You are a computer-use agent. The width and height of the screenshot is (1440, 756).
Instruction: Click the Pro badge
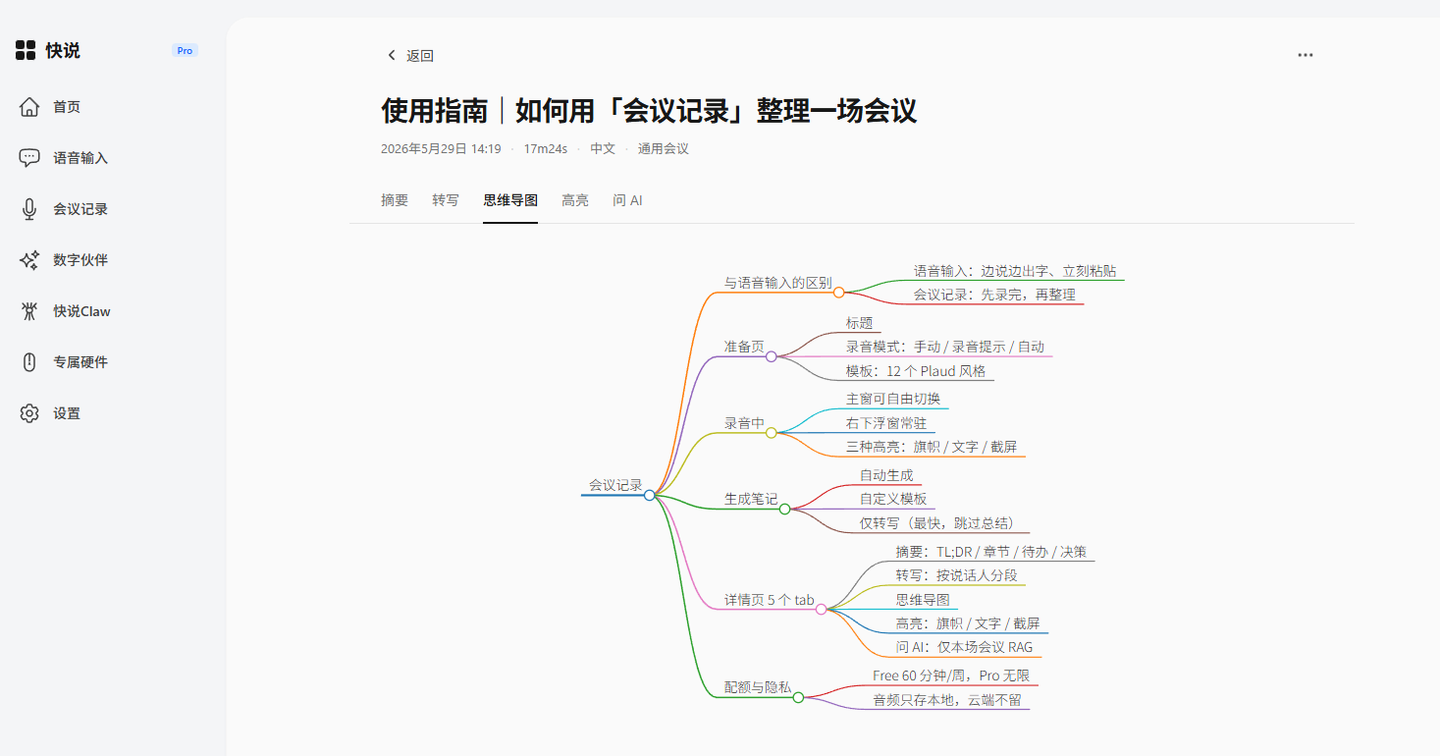pos(185,50)
